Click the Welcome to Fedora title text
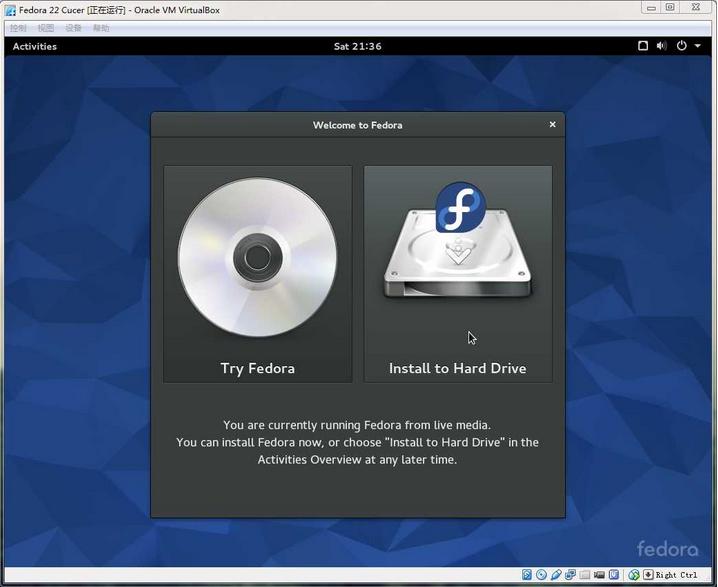 point(358,125)
